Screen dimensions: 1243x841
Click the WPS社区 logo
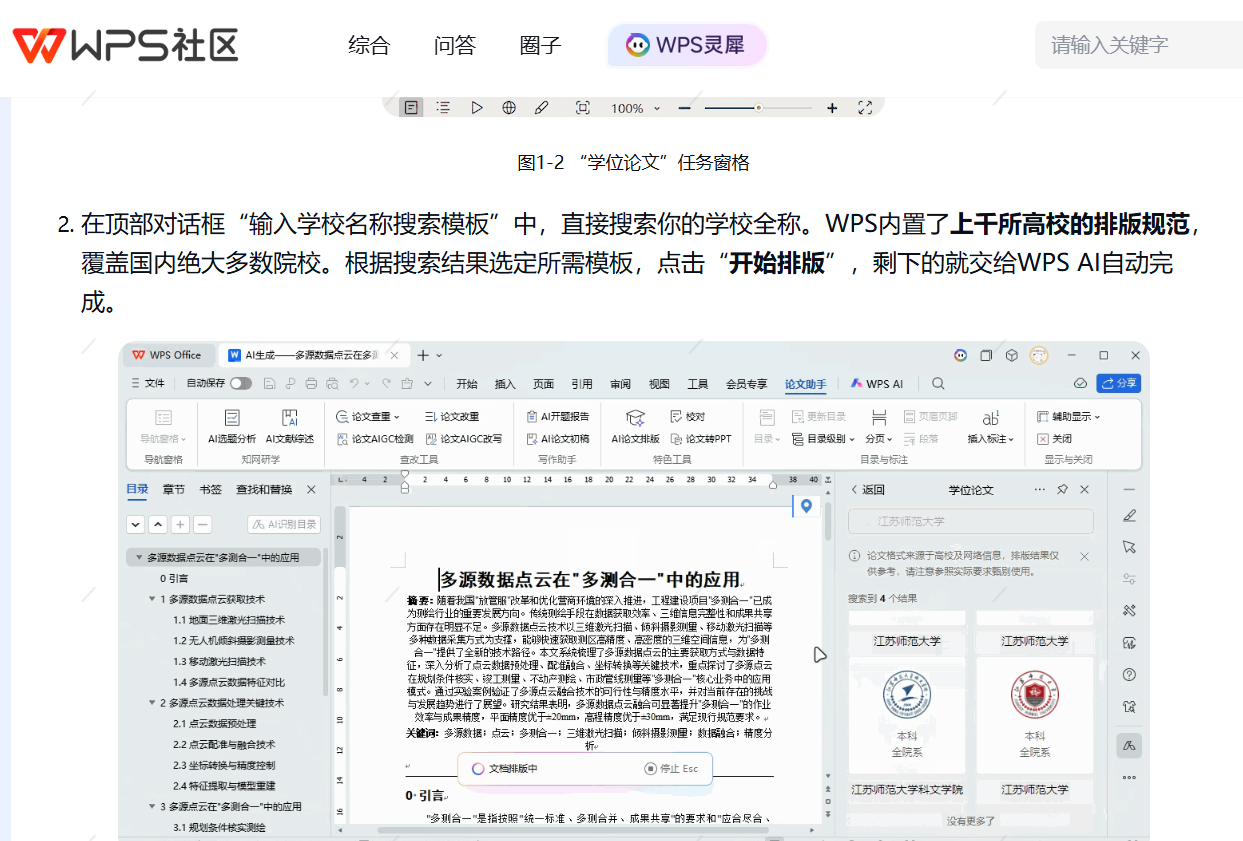pyautogui.click(x=125, y=45)
